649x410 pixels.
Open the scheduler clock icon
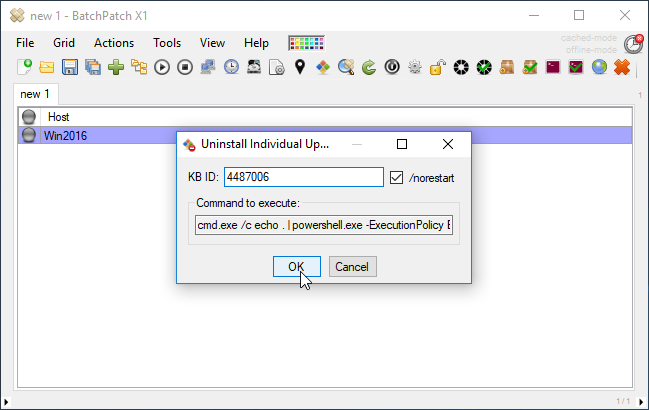click(231, 67)
